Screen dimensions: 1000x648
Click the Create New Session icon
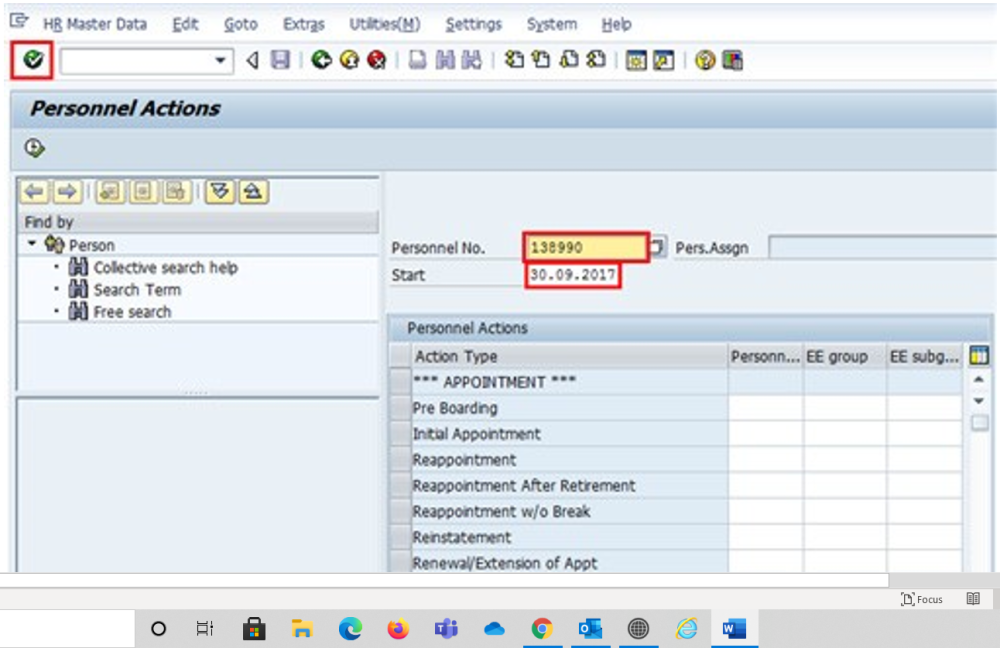coord(636,60)
